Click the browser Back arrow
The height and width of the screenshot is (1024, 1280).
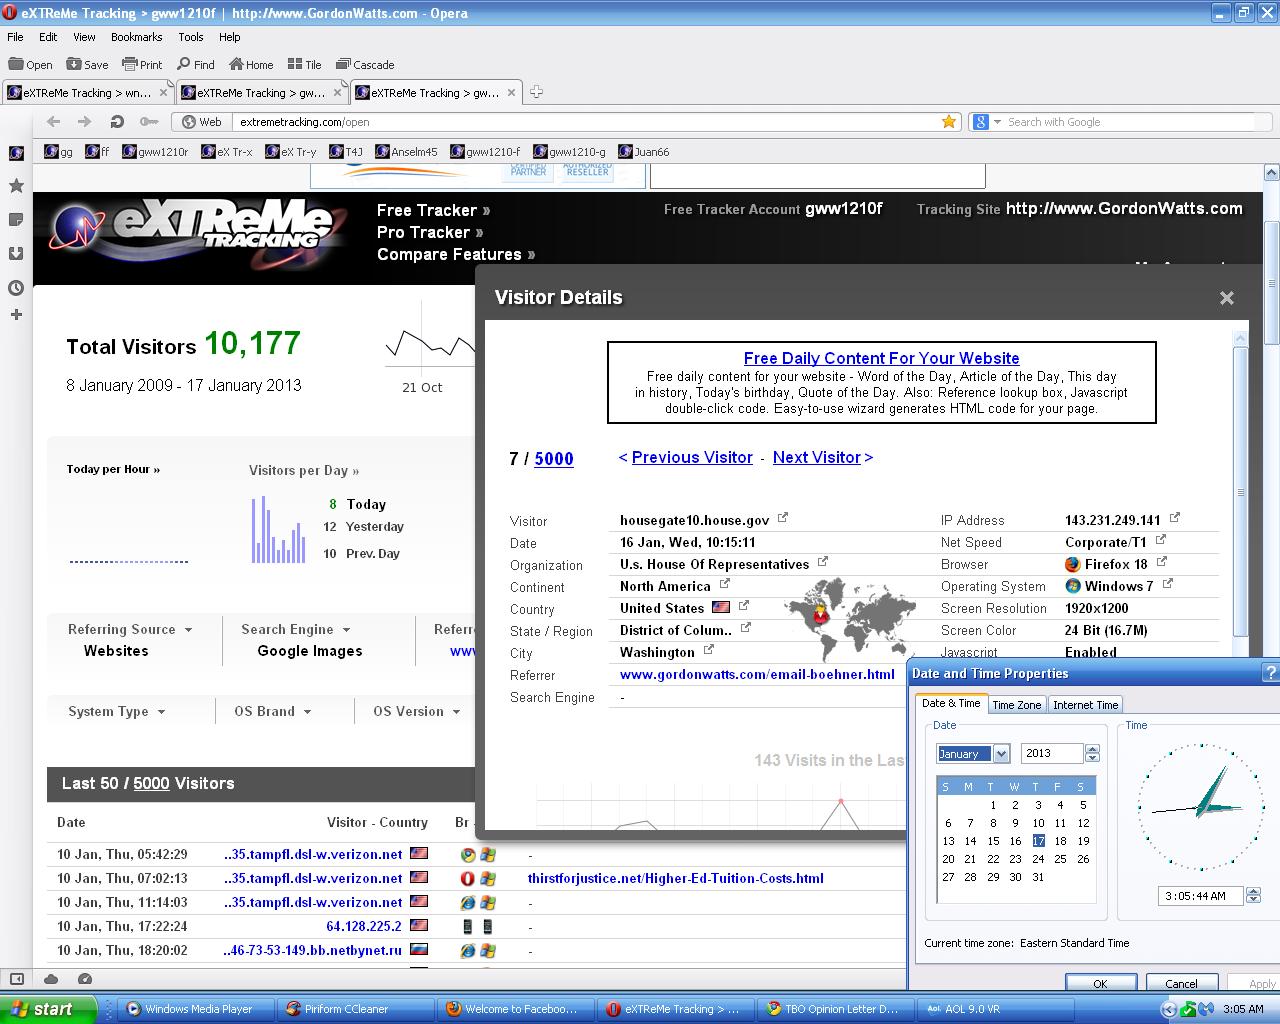53,122
